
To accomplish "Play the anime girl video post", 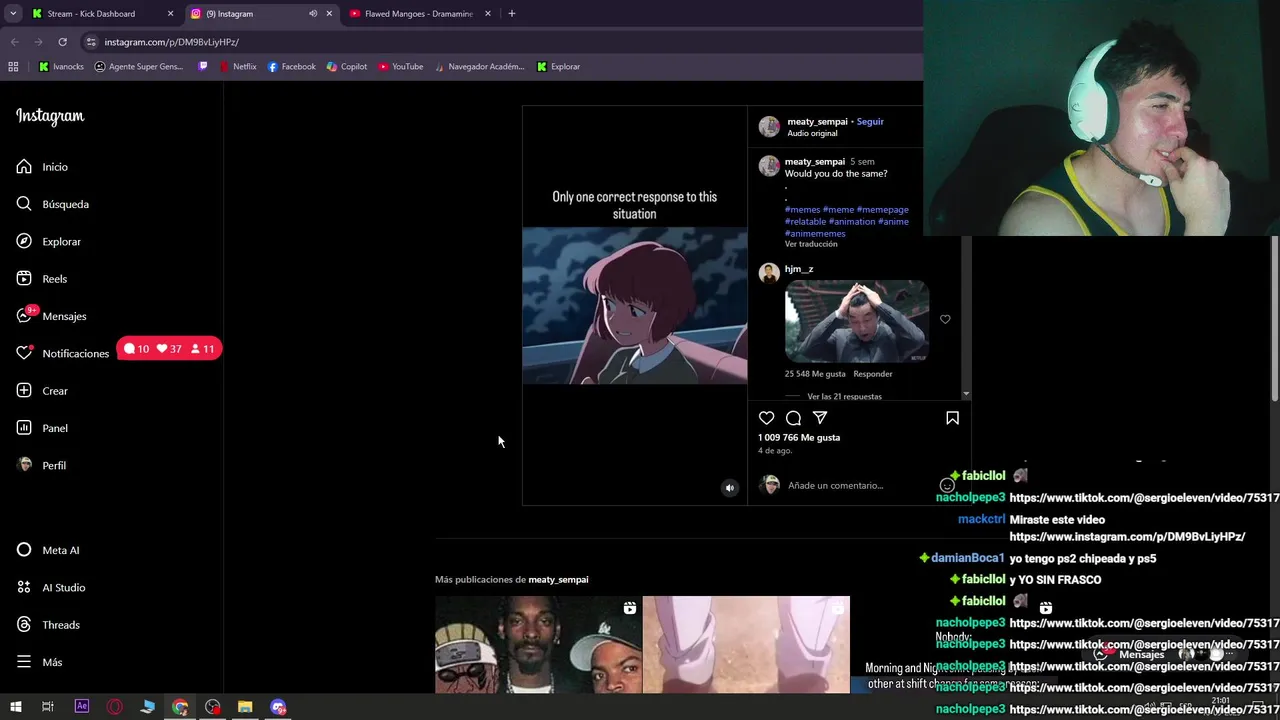I will pos(635,305).
